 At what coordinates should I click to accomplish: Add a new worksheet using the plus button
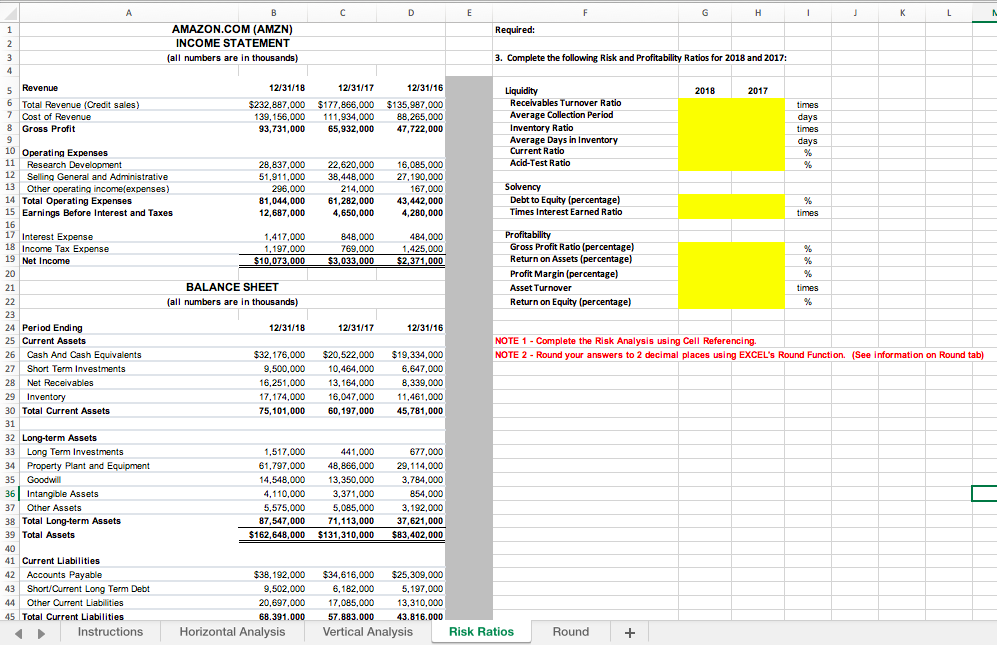pos(627,631)
